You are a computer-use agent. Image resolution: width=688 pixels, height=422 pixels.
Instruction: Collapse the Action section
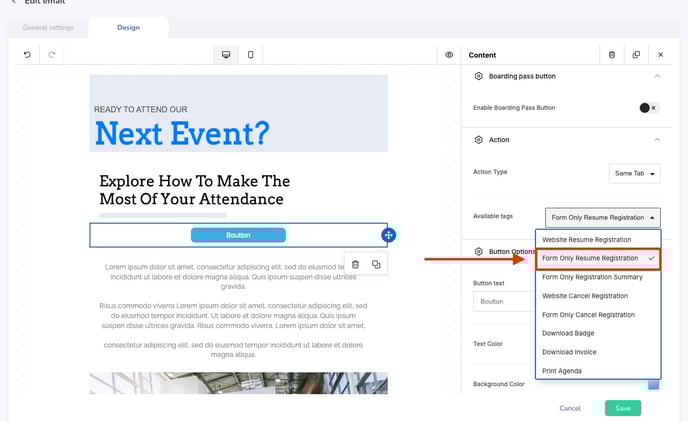(657, 140)
